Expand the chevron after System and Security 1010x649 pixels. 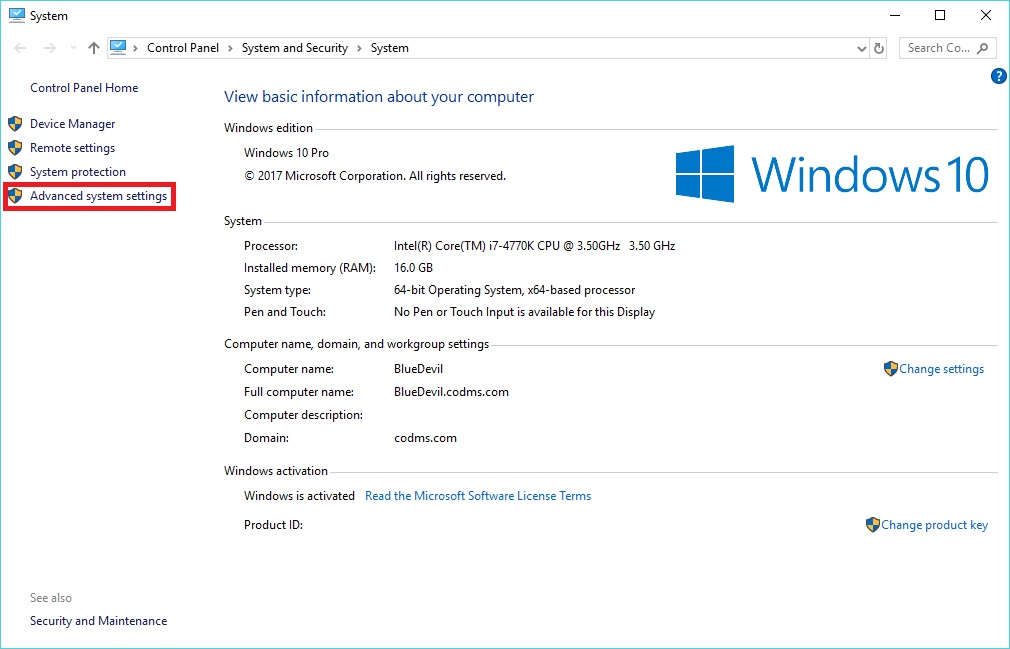[359, 48]
